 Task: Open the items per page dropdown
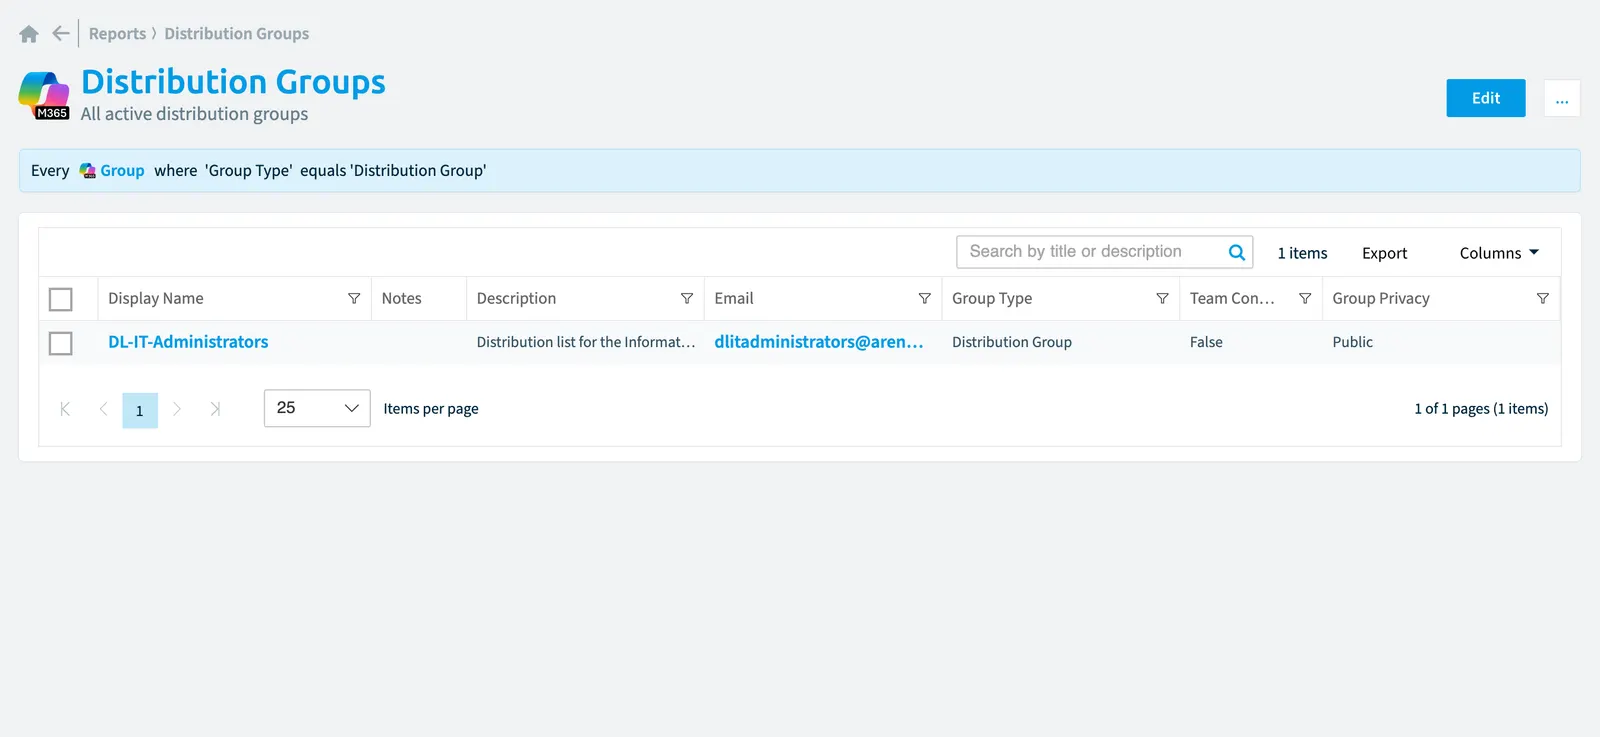[x=317, y=408]
